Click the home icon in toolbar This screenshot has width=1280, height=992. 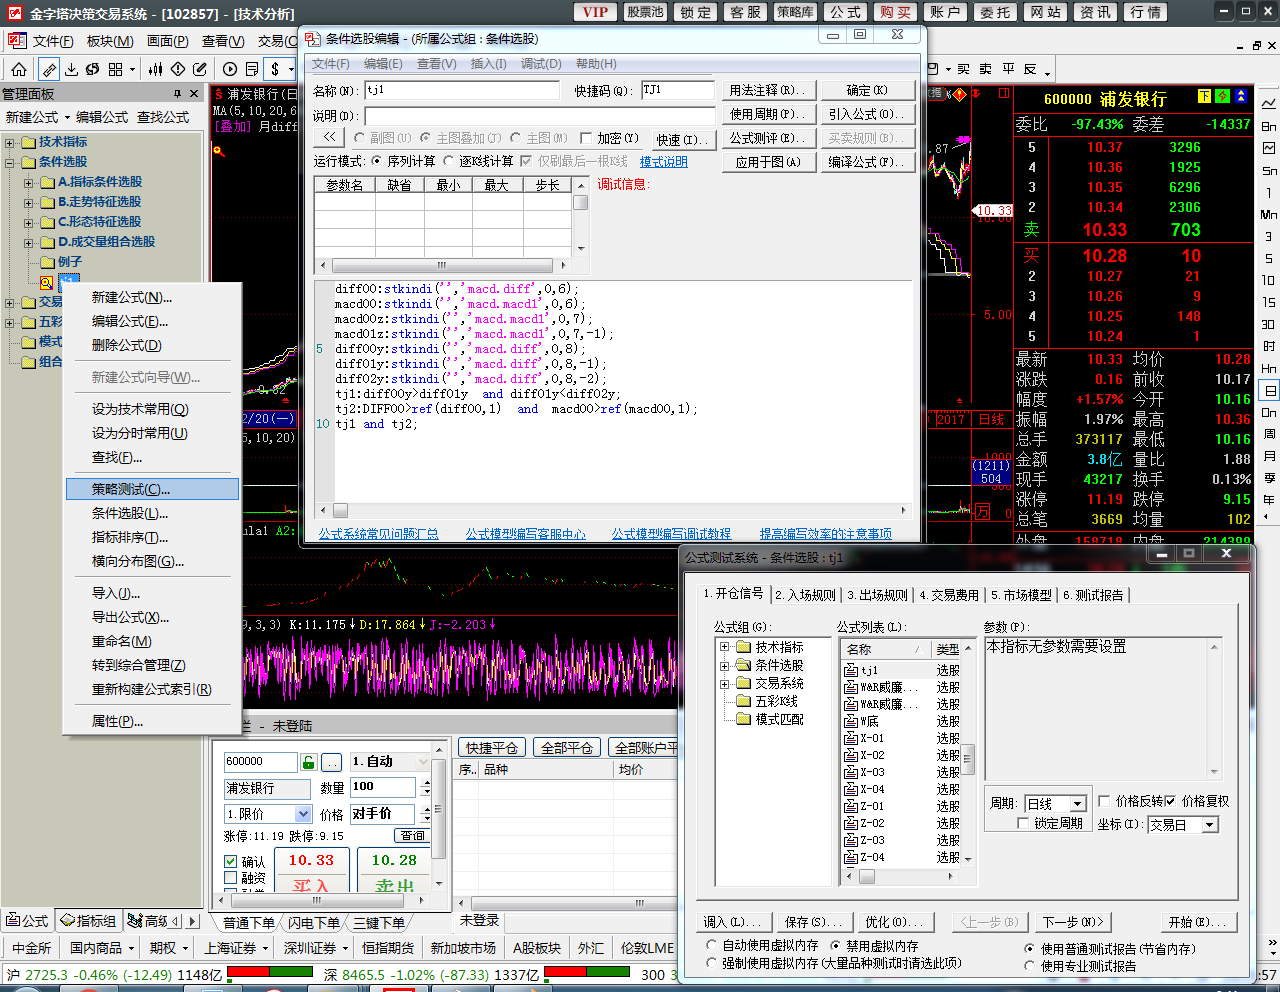coord(19,69)
